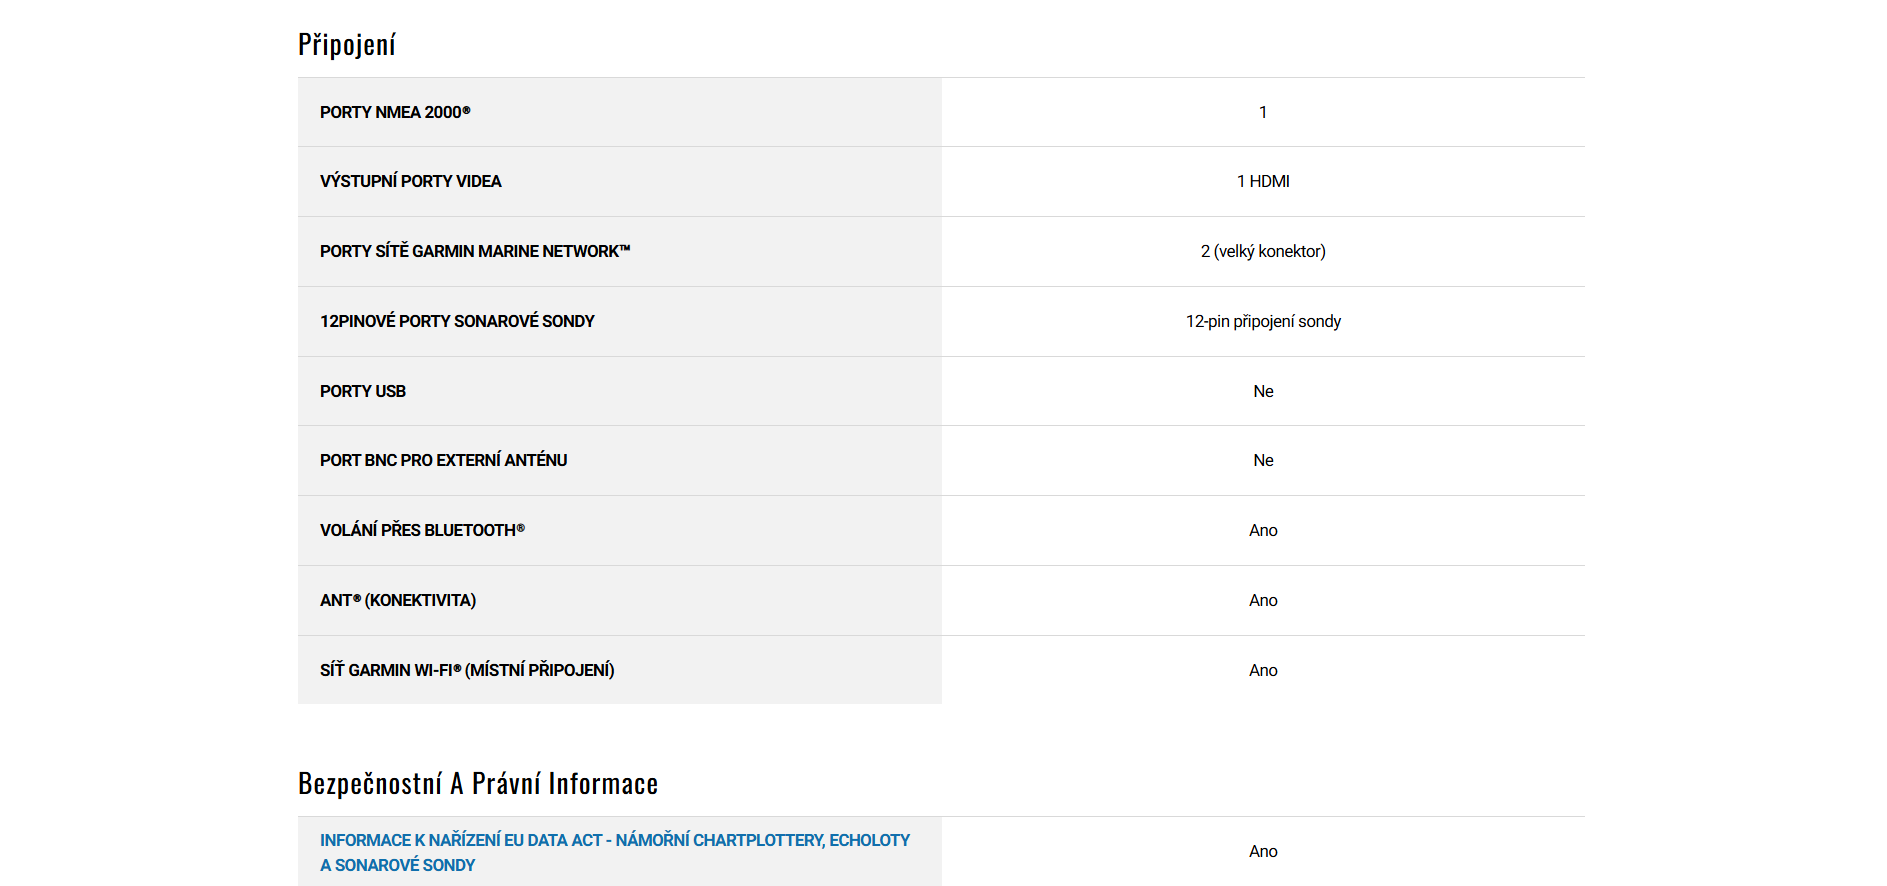Select the PORTY NMEA 2000 row label
The height and width of the screenshot is (886, 1887).
tap(395, 112)
